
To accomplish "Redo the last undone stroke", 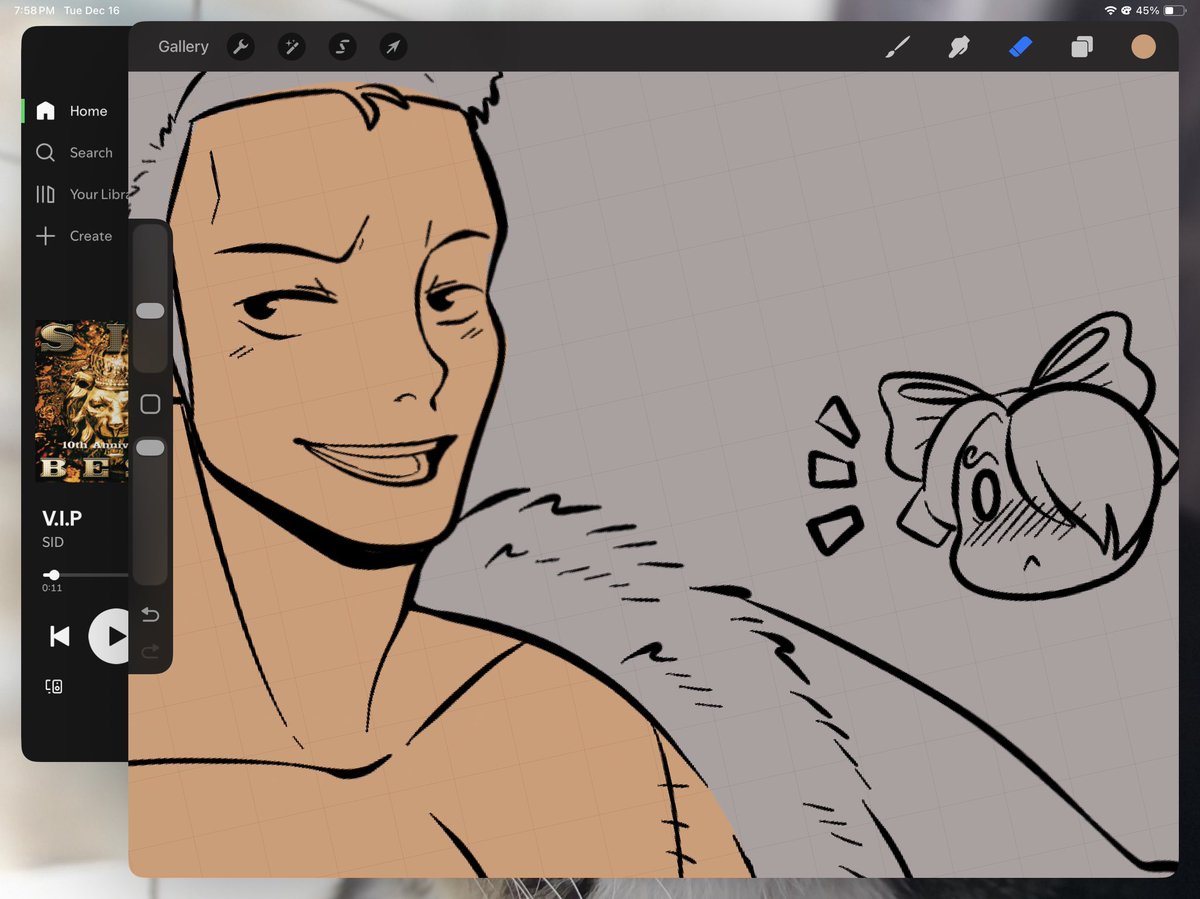I will 150,652.
